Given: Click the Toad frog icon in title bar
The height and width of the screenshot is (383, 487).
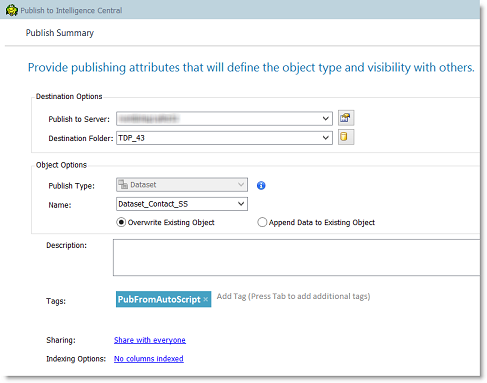Looking at the screenshot, I should (x=11, y=10).
